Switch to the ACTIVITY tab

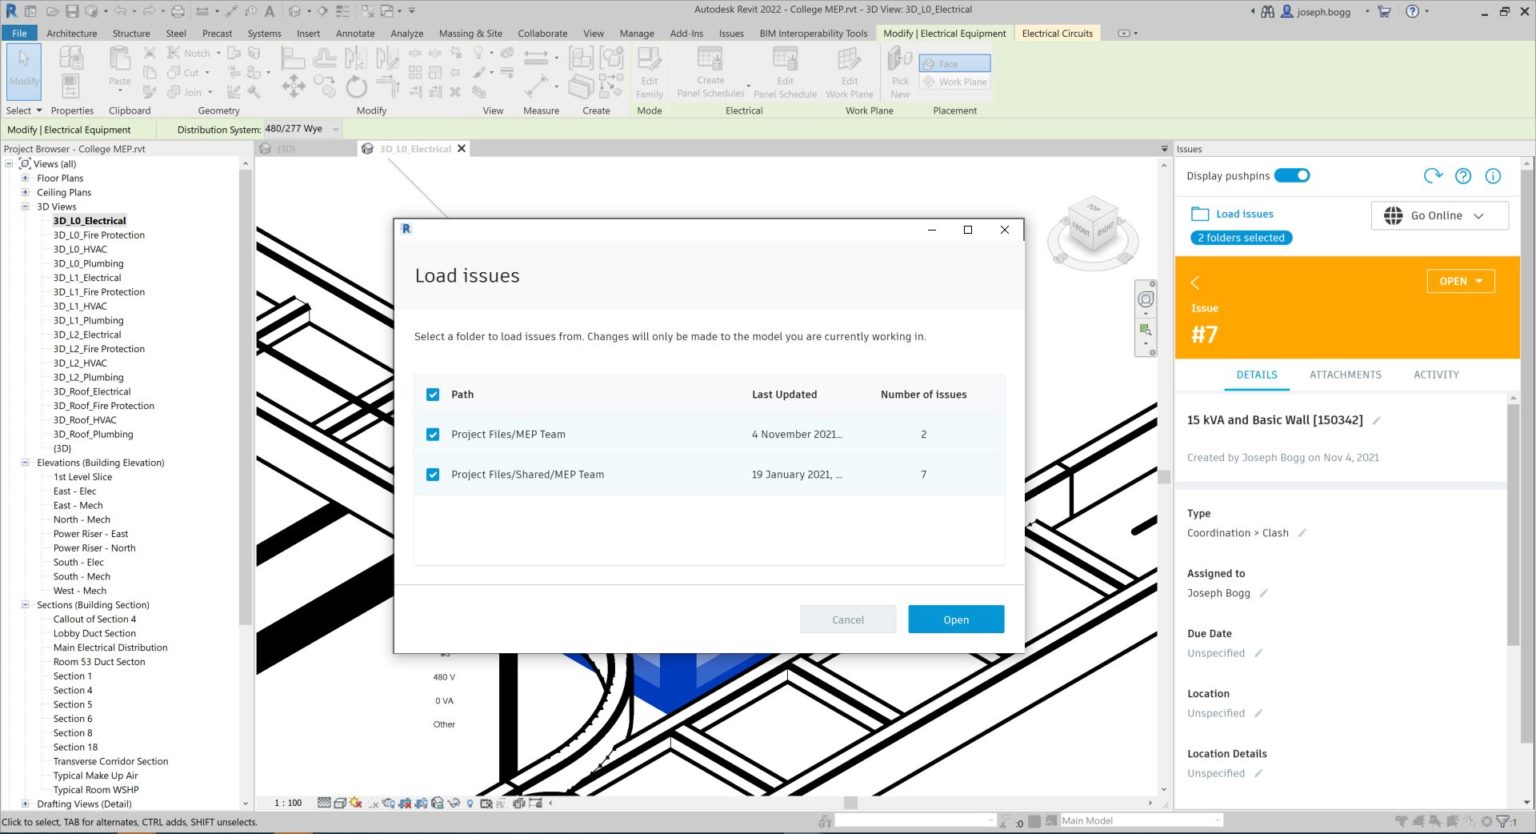coord(1436,374)
